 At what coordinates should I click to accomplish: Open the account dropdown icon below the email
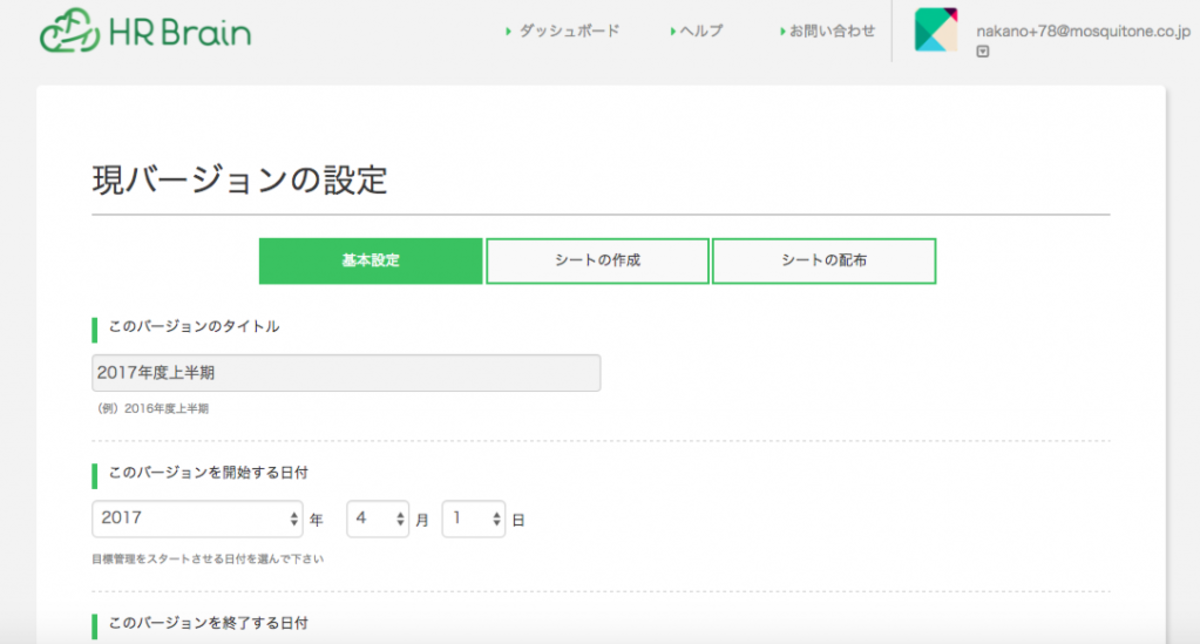point(983,48)
